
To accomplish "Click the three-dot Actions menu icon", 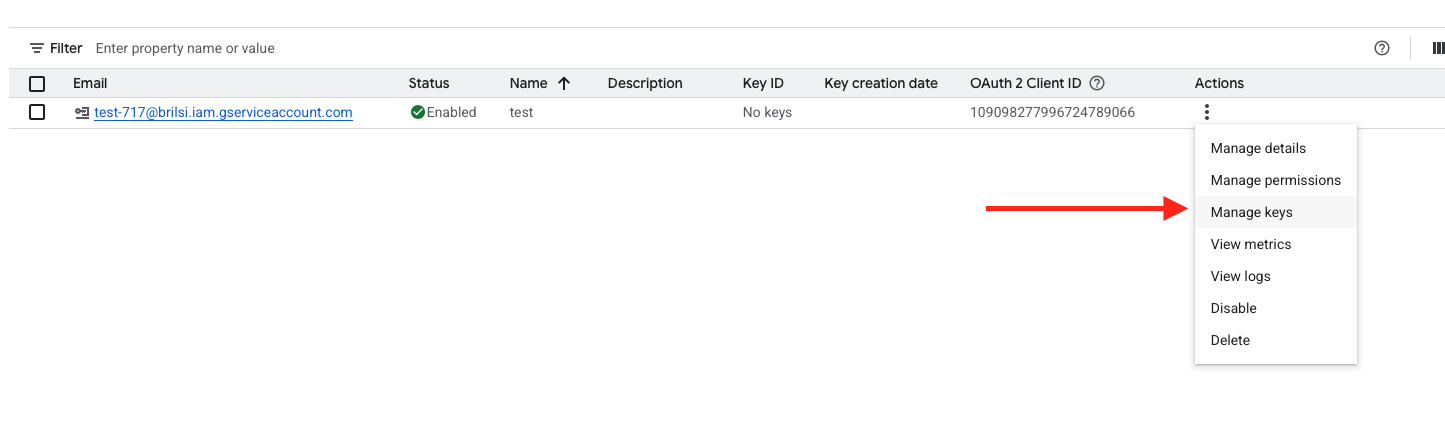I will tap(1208, 112).
